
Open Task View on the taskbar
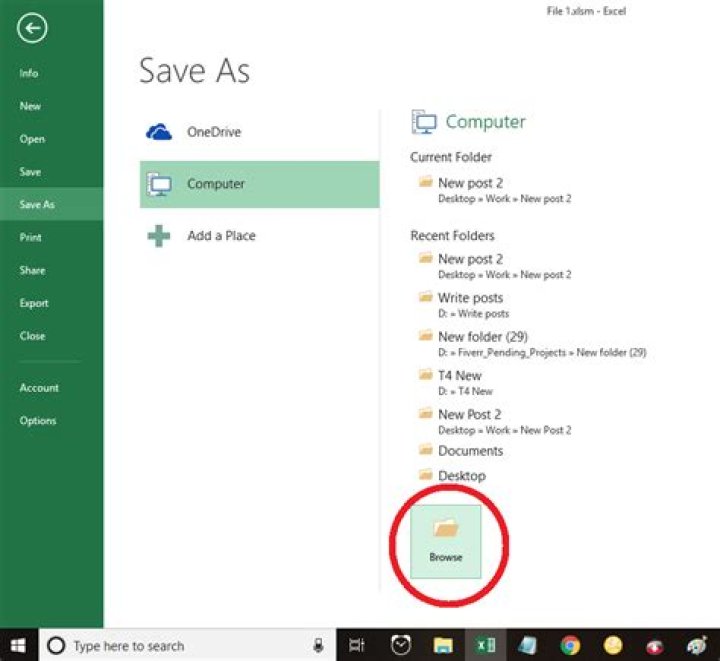357,645
